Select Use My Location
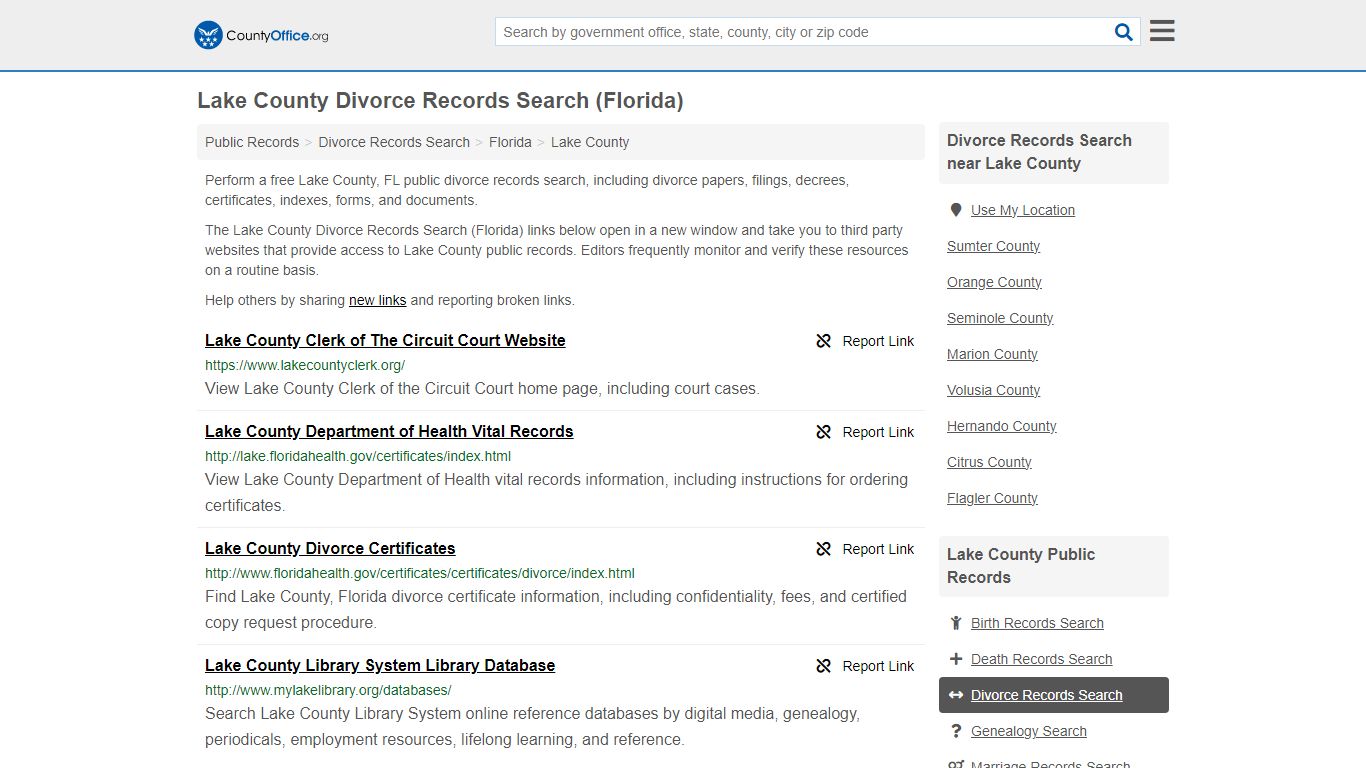 (1023, 210)
